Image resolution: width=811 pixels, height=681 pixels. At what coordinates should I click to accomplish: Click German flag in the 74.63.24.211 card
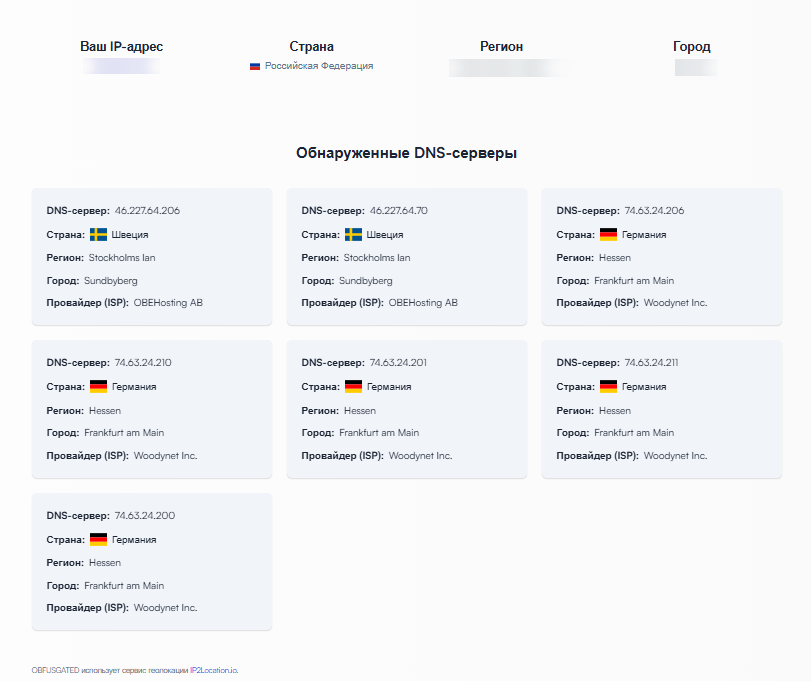pos(608,387)
